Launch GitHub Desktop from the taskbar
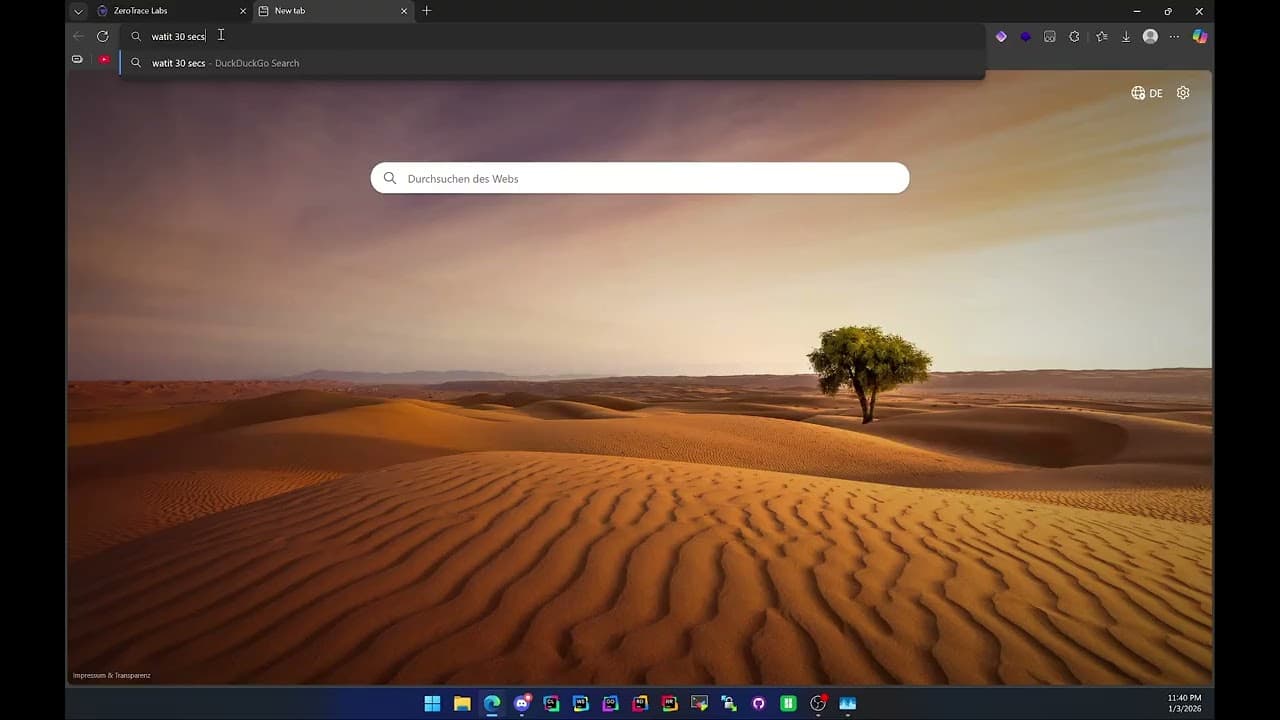The width and height of the screenshot is (1280, 720). pyautogui.click(x=759, y=703)
